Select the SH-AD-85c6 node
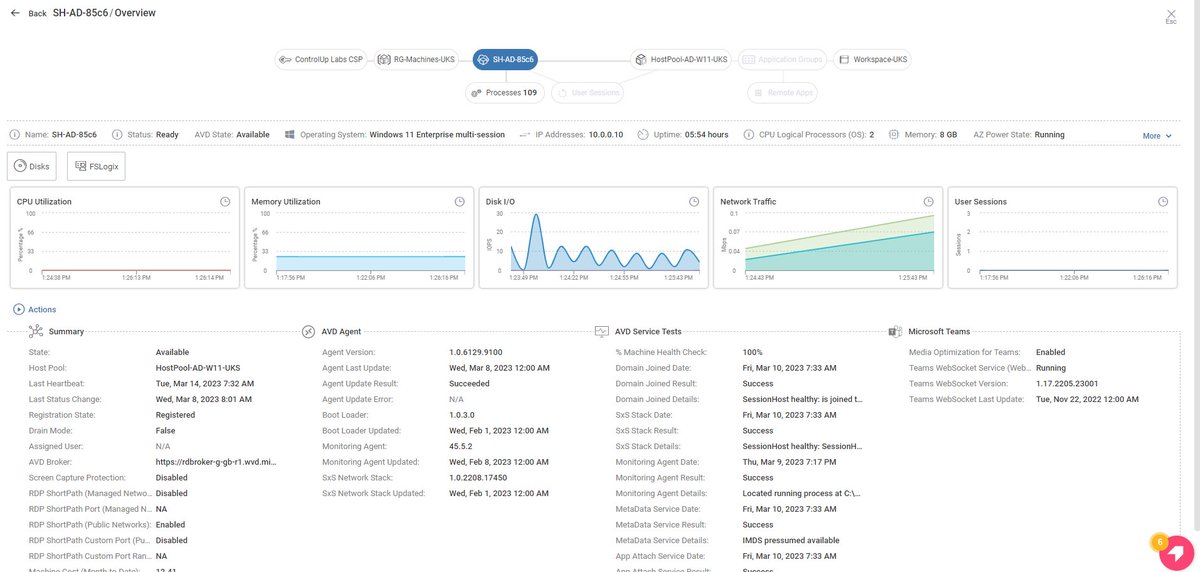The height and width of the screenshot is (572, 1200). pyautogui.click(x=505, y=60)
